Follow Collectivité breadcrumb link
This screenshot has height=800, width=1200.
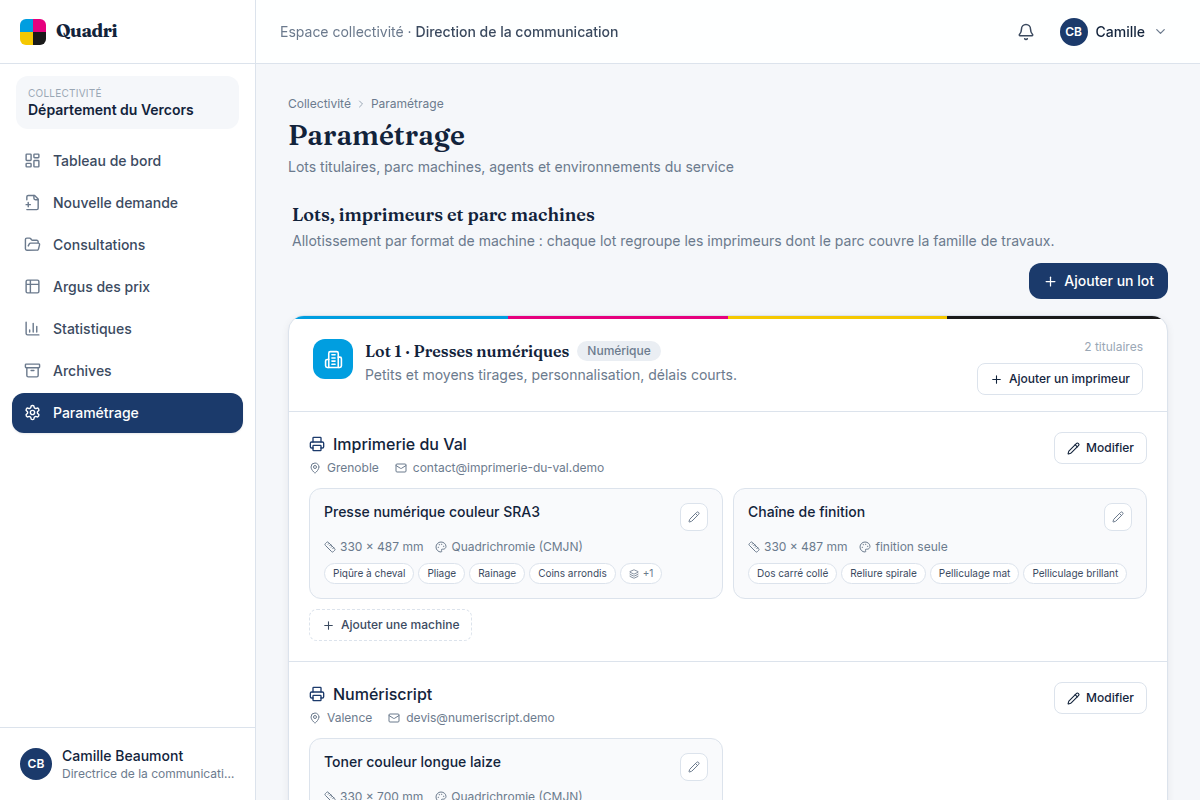pos(319,104)
